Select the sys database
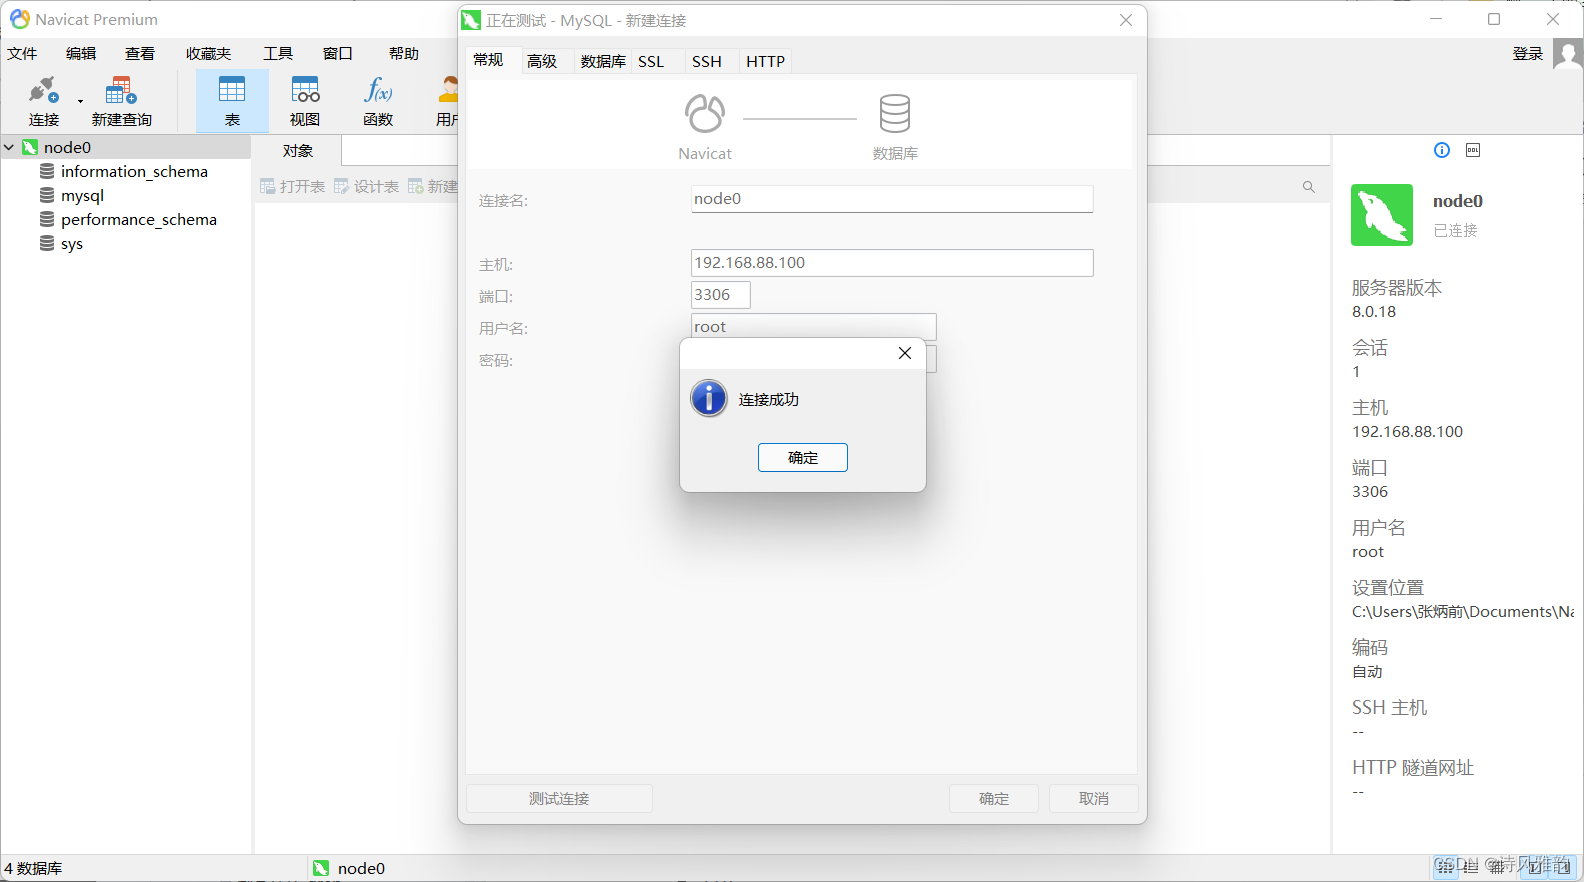 click(x=71, y=243)
